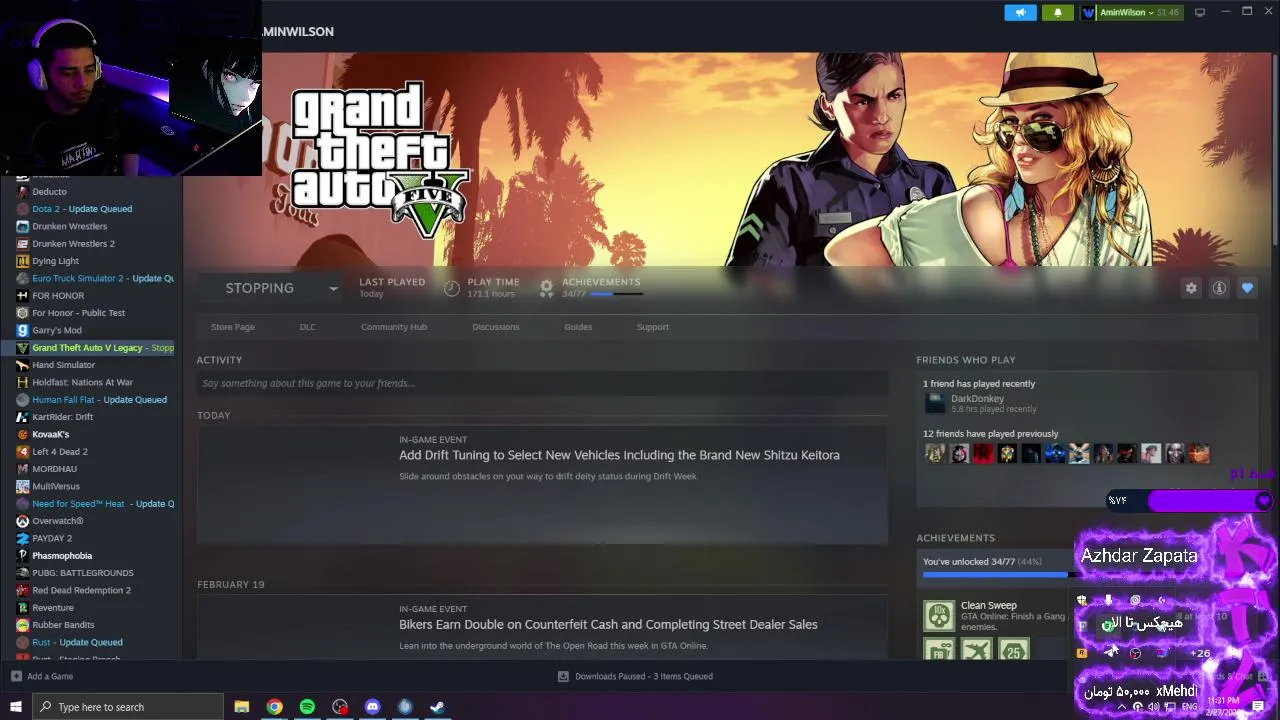The width and height of the screenshot is (1280, 720).
Task: Open the DLC tab
Action: point(308,327)
